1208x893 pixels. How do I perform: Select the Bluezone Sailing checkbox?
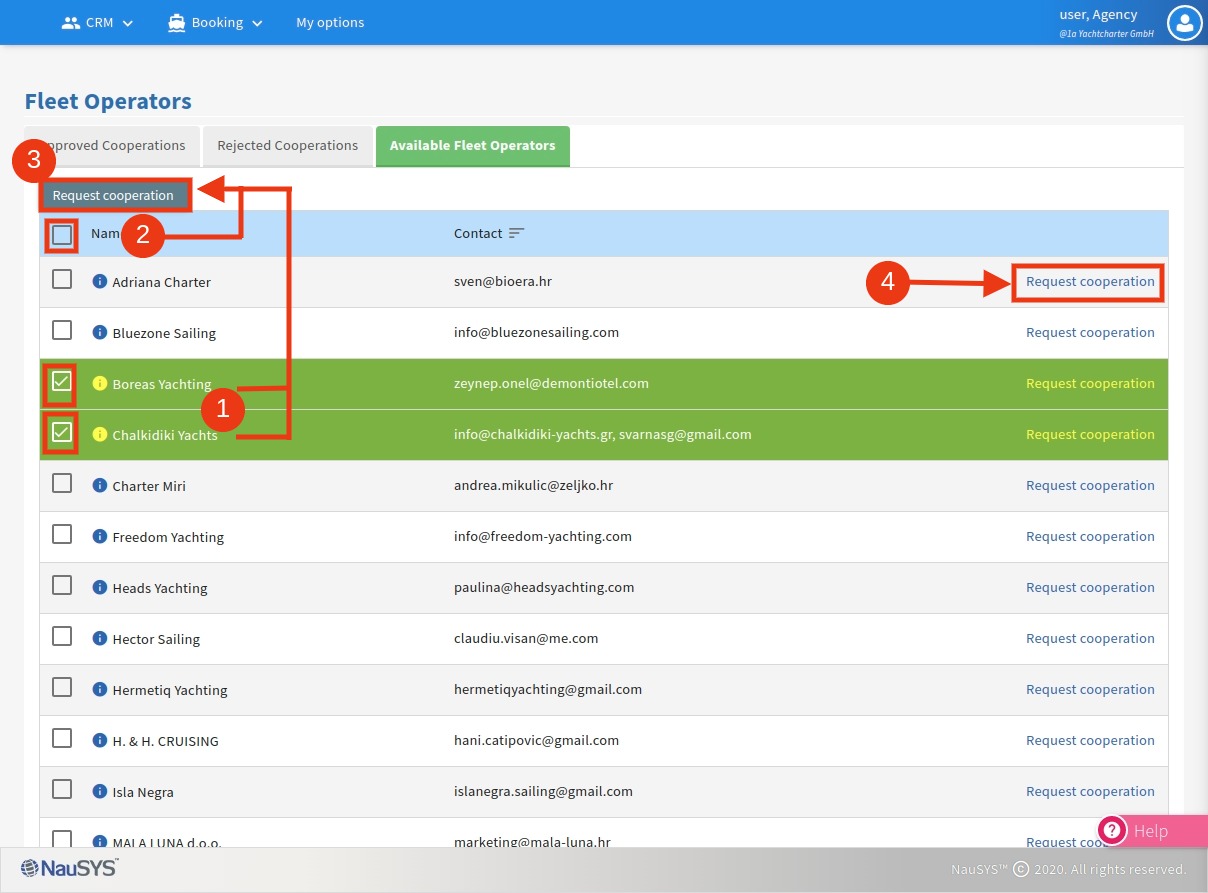coord(62,330)
